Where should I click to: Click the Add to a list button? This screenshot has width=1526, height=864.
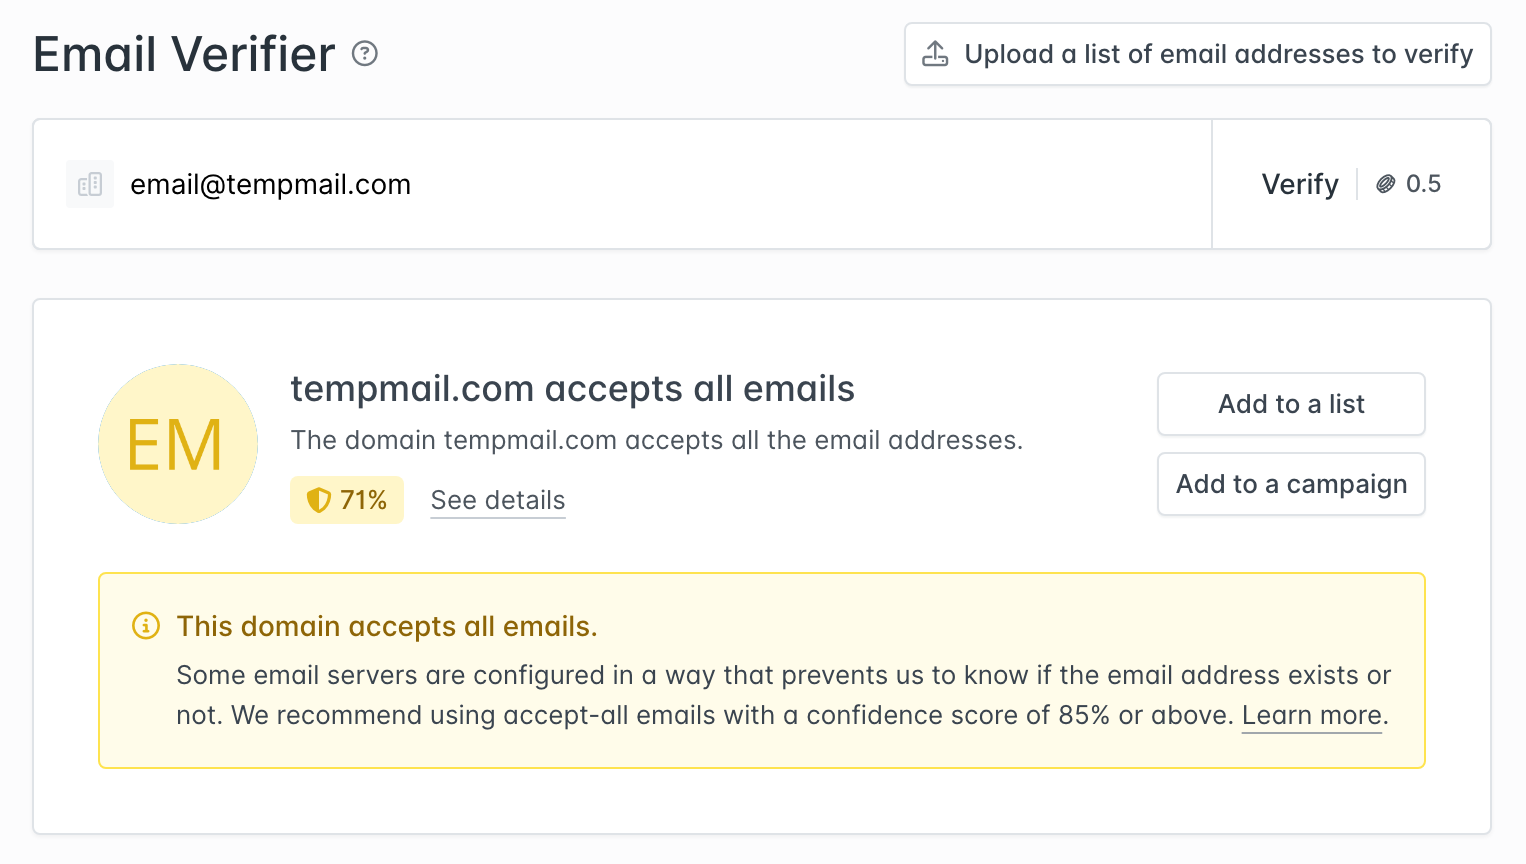point(1290,404)
